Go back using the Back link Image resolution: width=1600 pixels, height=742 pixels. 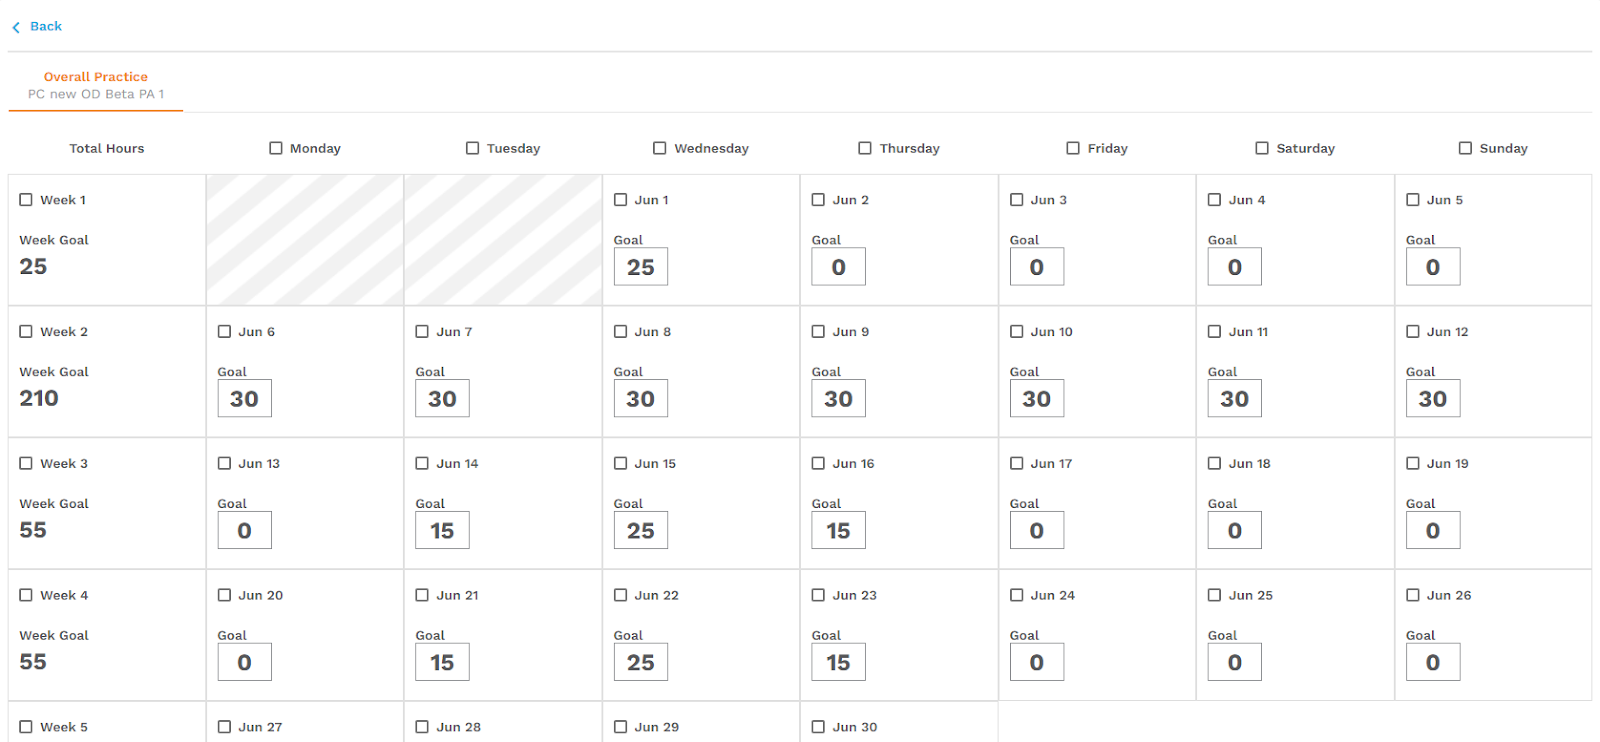45,26
